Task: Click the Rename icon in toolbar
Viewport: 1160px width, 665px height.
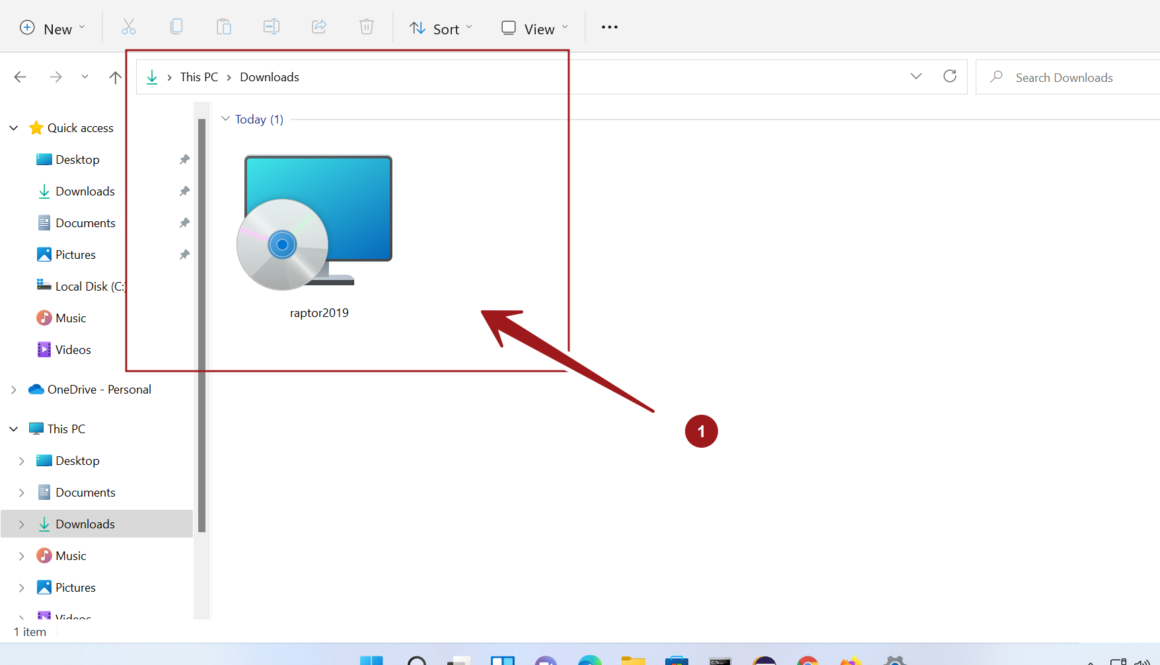Action: coord(271,28)
